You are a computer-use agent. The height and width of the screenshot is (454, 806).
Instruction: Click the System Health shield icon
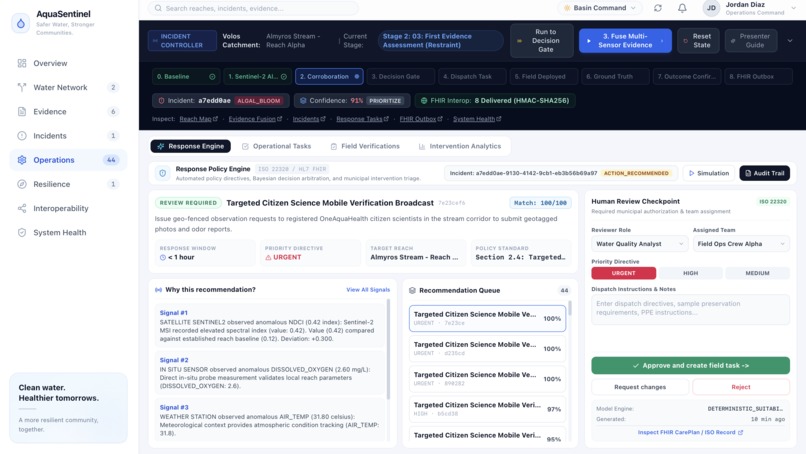[22, 232]
